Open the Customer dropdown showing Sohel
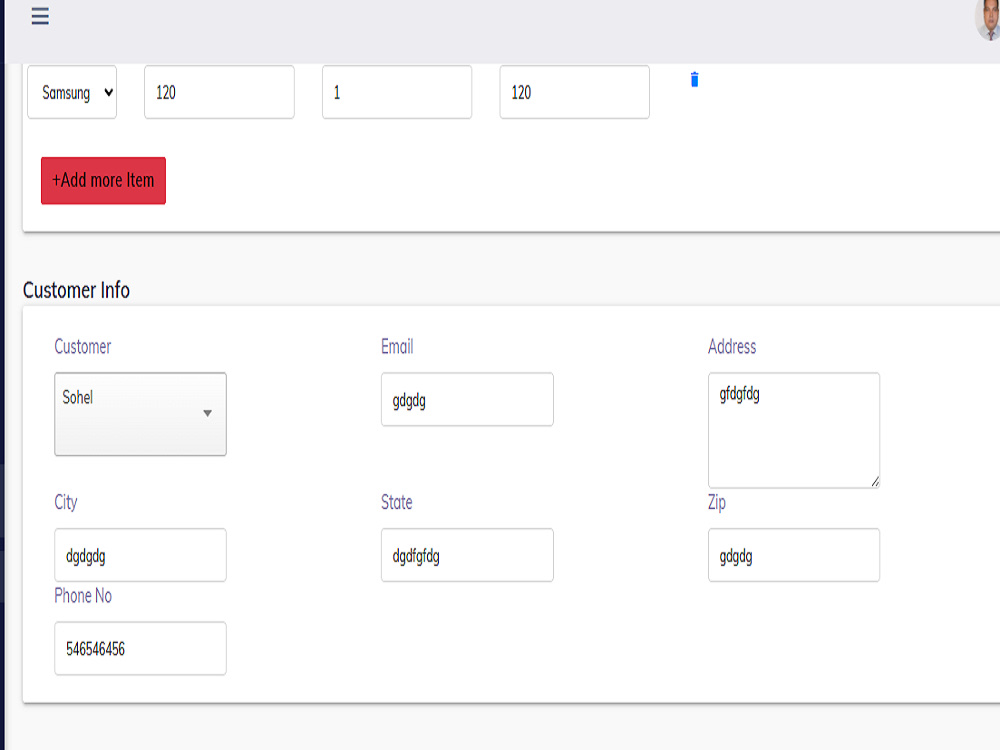1000x750 pixels. click(x=140, y=414)
